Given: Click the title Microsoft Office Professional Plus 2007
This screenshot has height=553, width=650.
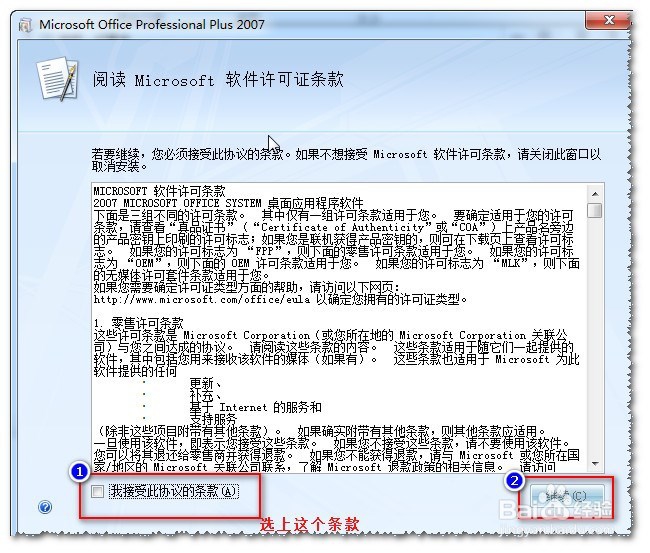Looking at the screenshot, I should 152,24.
